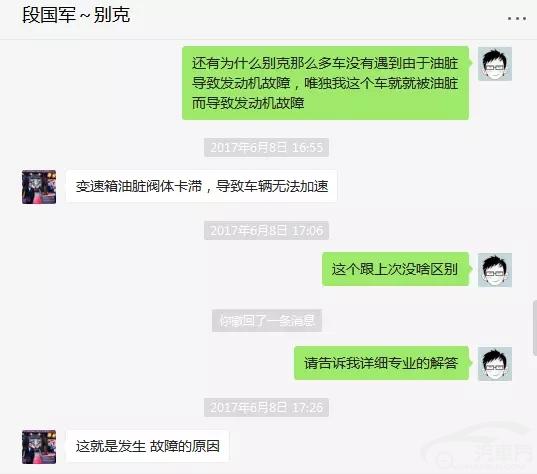Click the chat scrollbar thumb on right edge
Viewport: 537px width, 474px height.
(535, 327)
